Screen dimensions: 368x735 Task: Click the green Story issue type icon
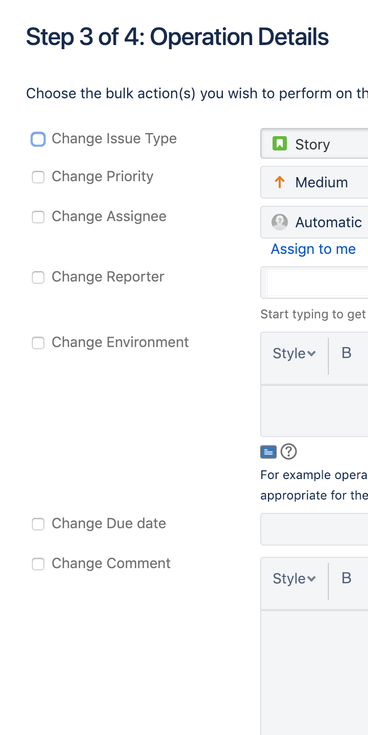coord(279,143)
